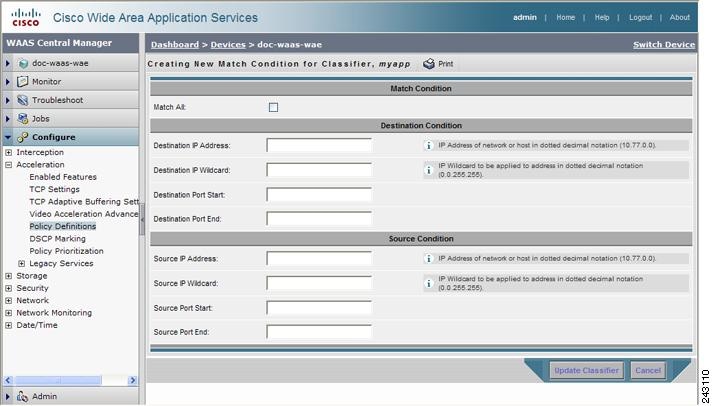Click sidebar horizontal scrollbar right arrow
This screenshot has height=406, width=712.
tap(133, 380)
